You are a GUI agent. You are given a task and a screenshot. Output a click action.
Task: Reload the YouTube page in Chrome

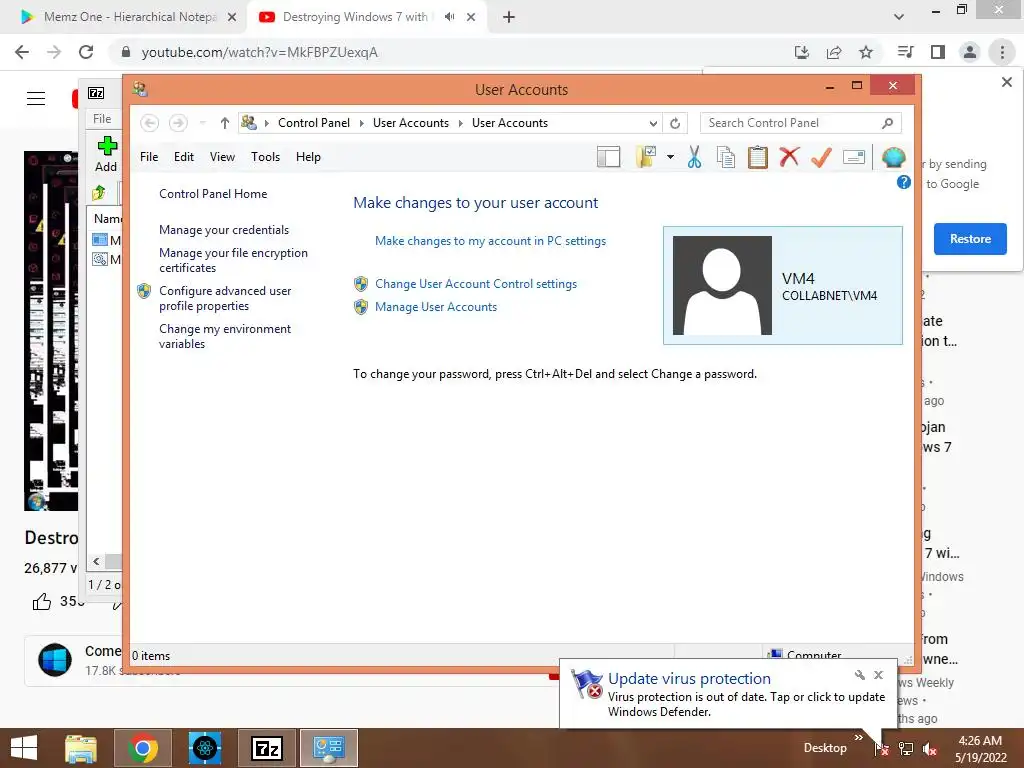point(86,52)
